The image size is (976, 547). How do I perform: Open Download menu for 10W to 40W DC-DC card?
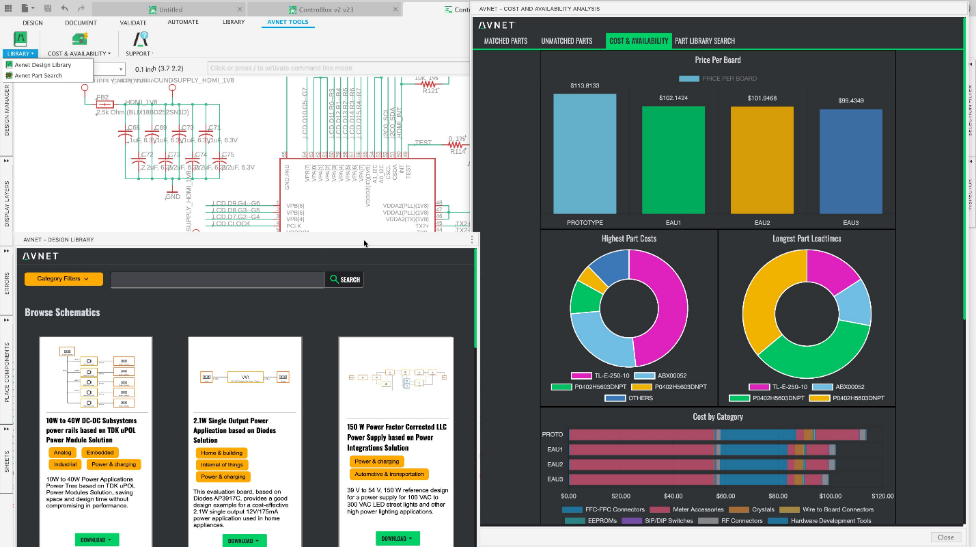(x=96, y=540)
